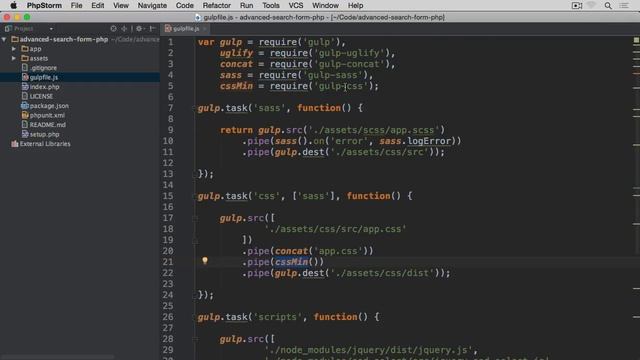Viewport: 640px width, 360px height.
Task: Open the Run menu
Action: tap(246, 5)
